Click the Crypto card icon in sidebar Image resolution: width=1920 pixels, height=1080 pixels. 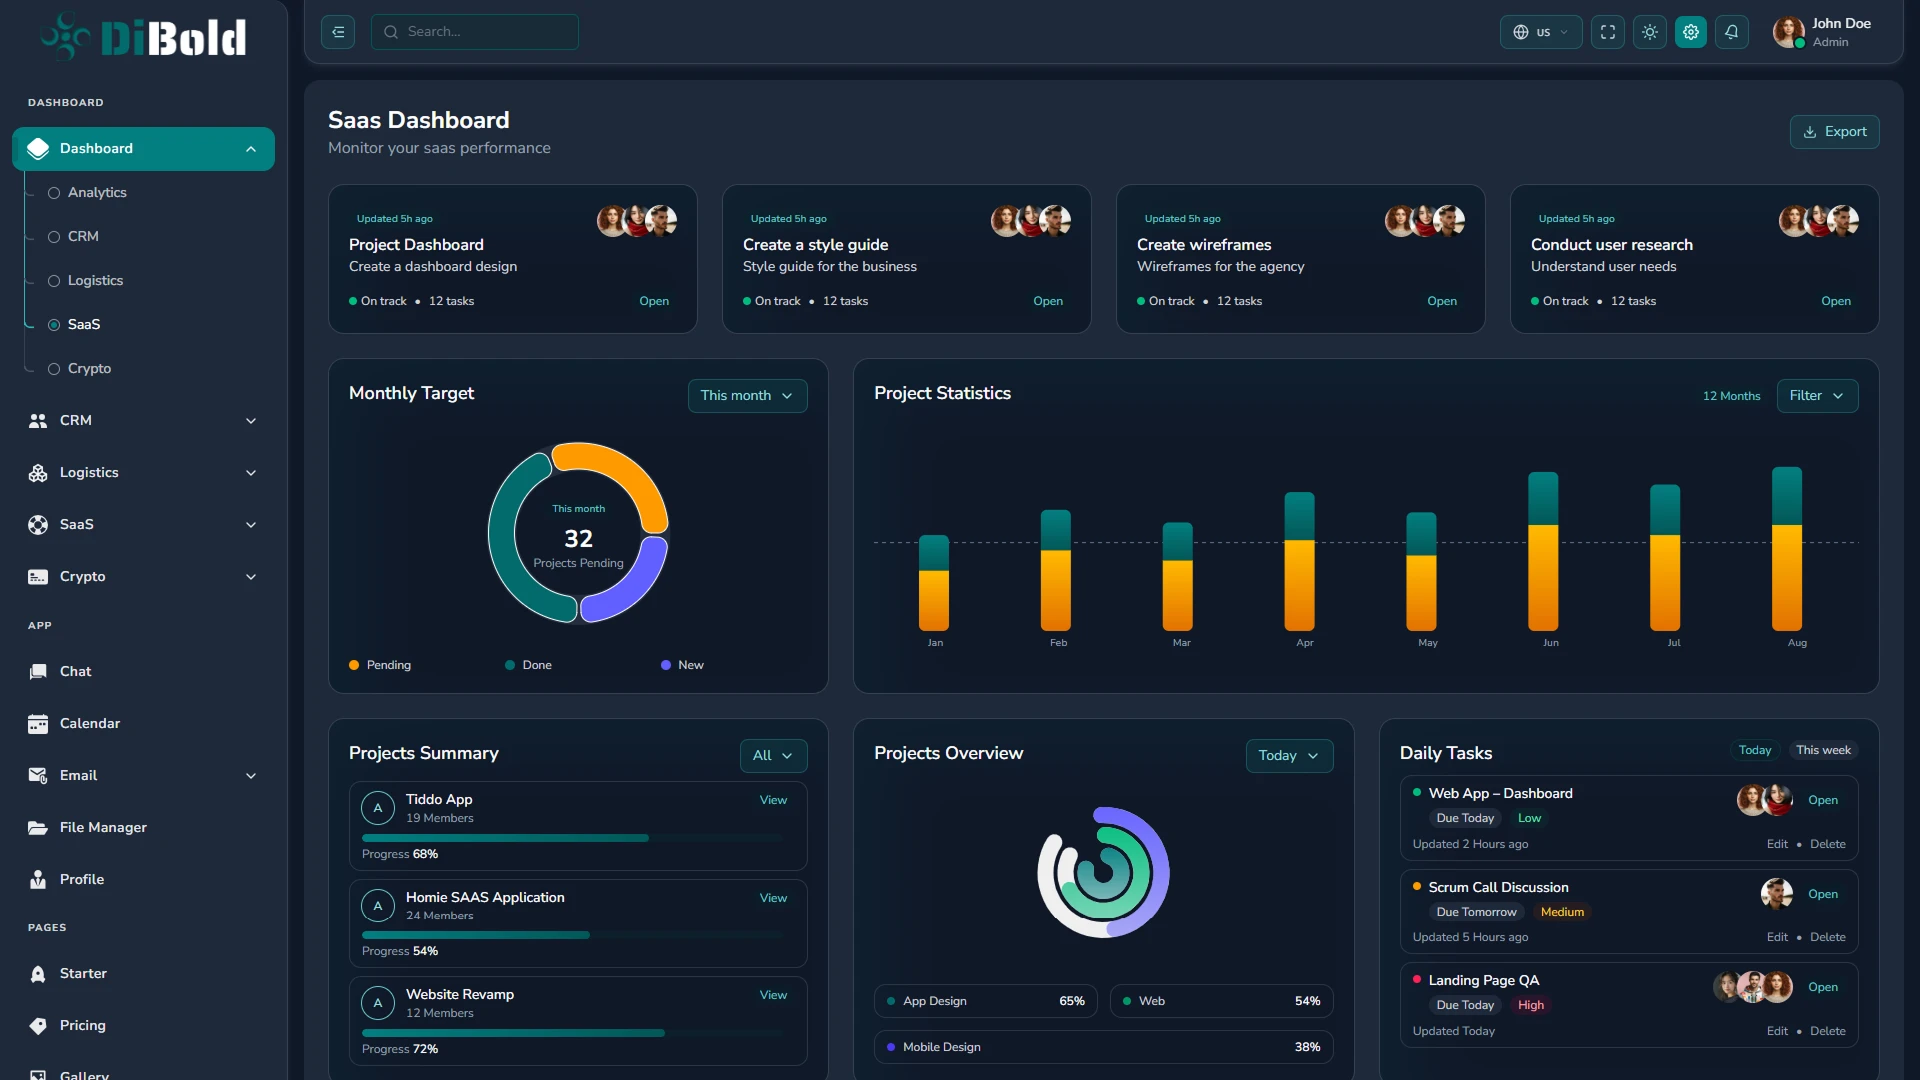pyautogui.click(x=38, y=577)
